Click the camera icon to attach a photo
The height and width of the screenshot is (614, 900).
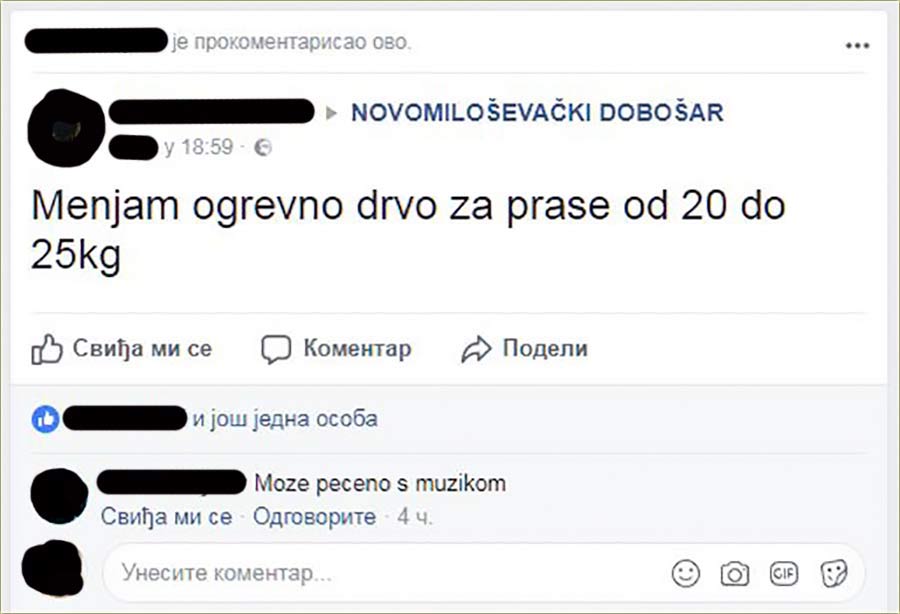(x=735, y=573)
